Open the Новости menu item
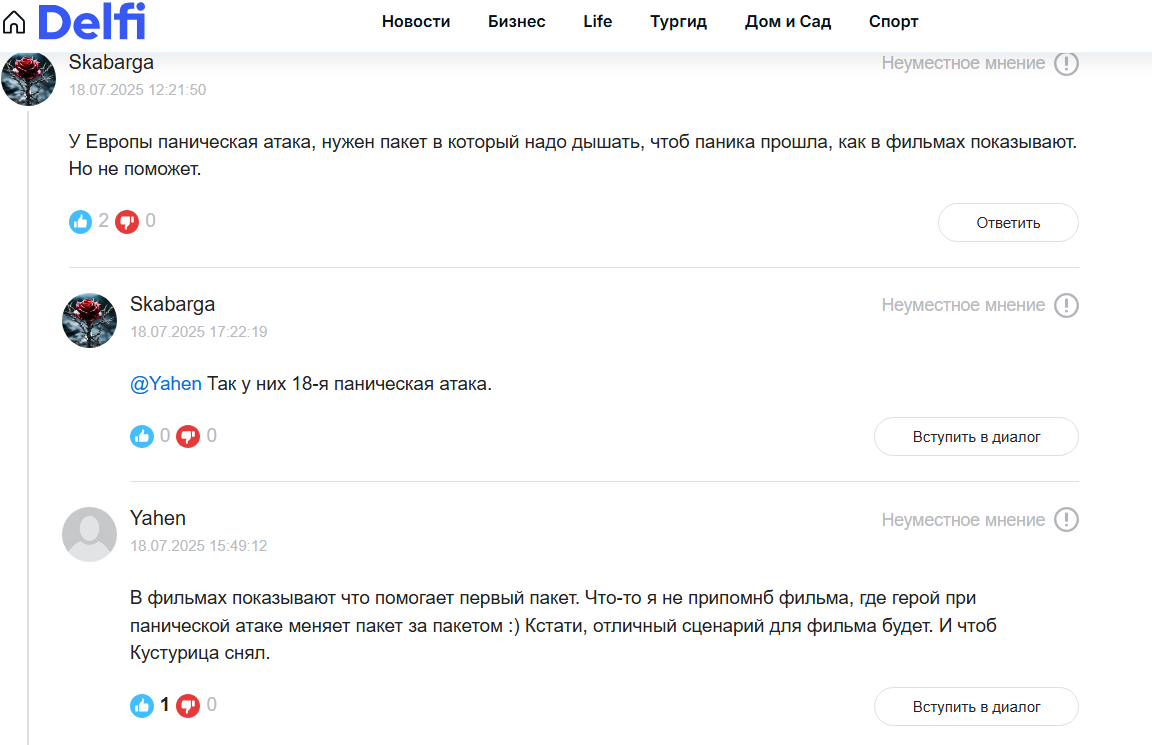This screenshot has height=745, width=1152. pyautogui.click(x=416, y=22)
